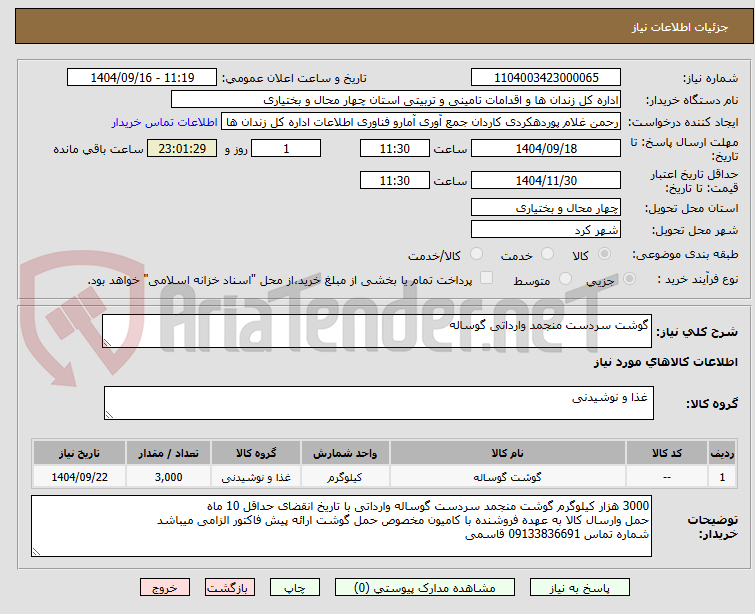Screen dimensions: 755x614
Task: Click the بازگشت back button
Action: coord(230,588)
